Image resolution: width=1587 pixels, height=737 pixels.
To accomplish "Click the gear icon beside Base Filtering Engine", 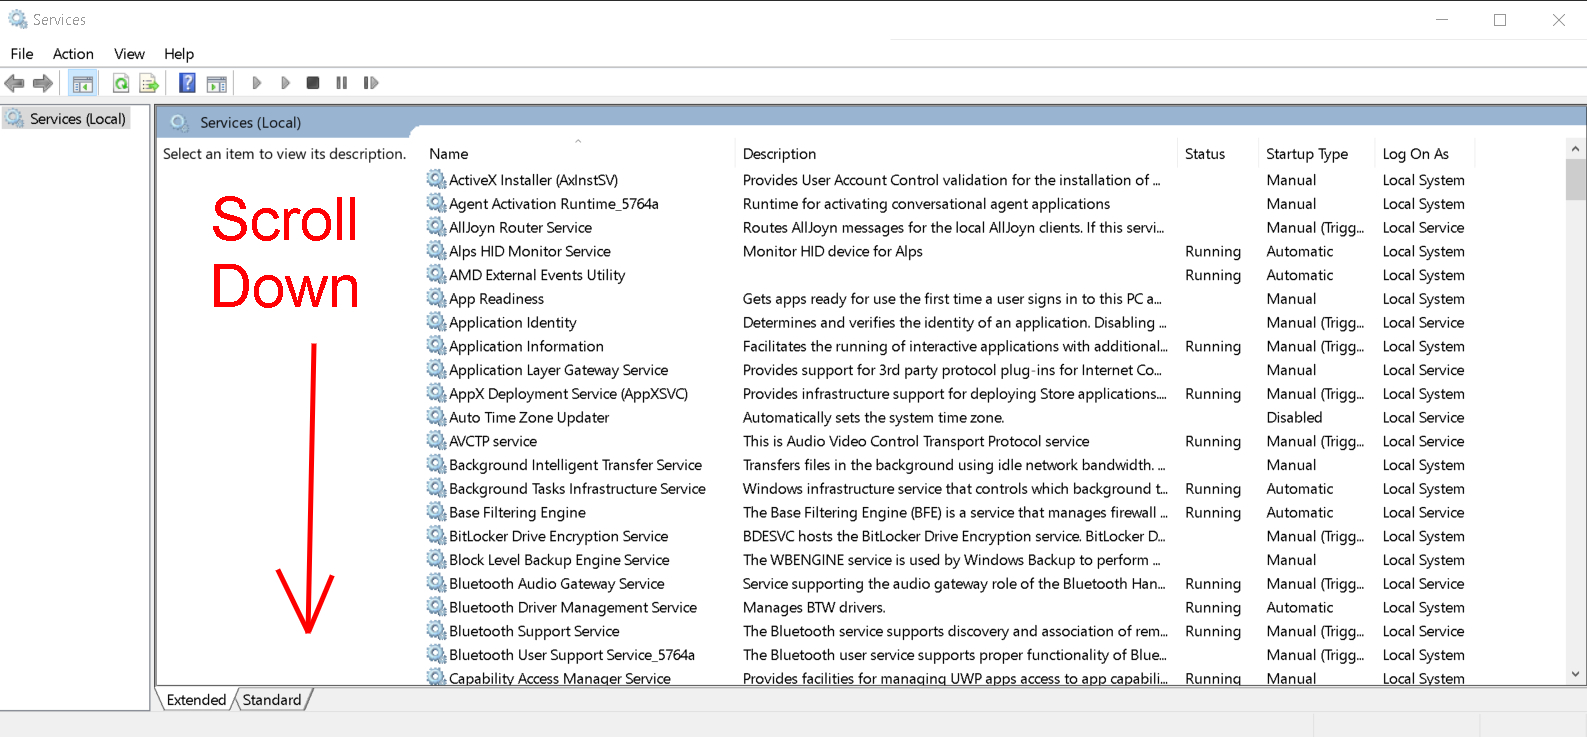I will pyautogui.click(x=436, y=512).
